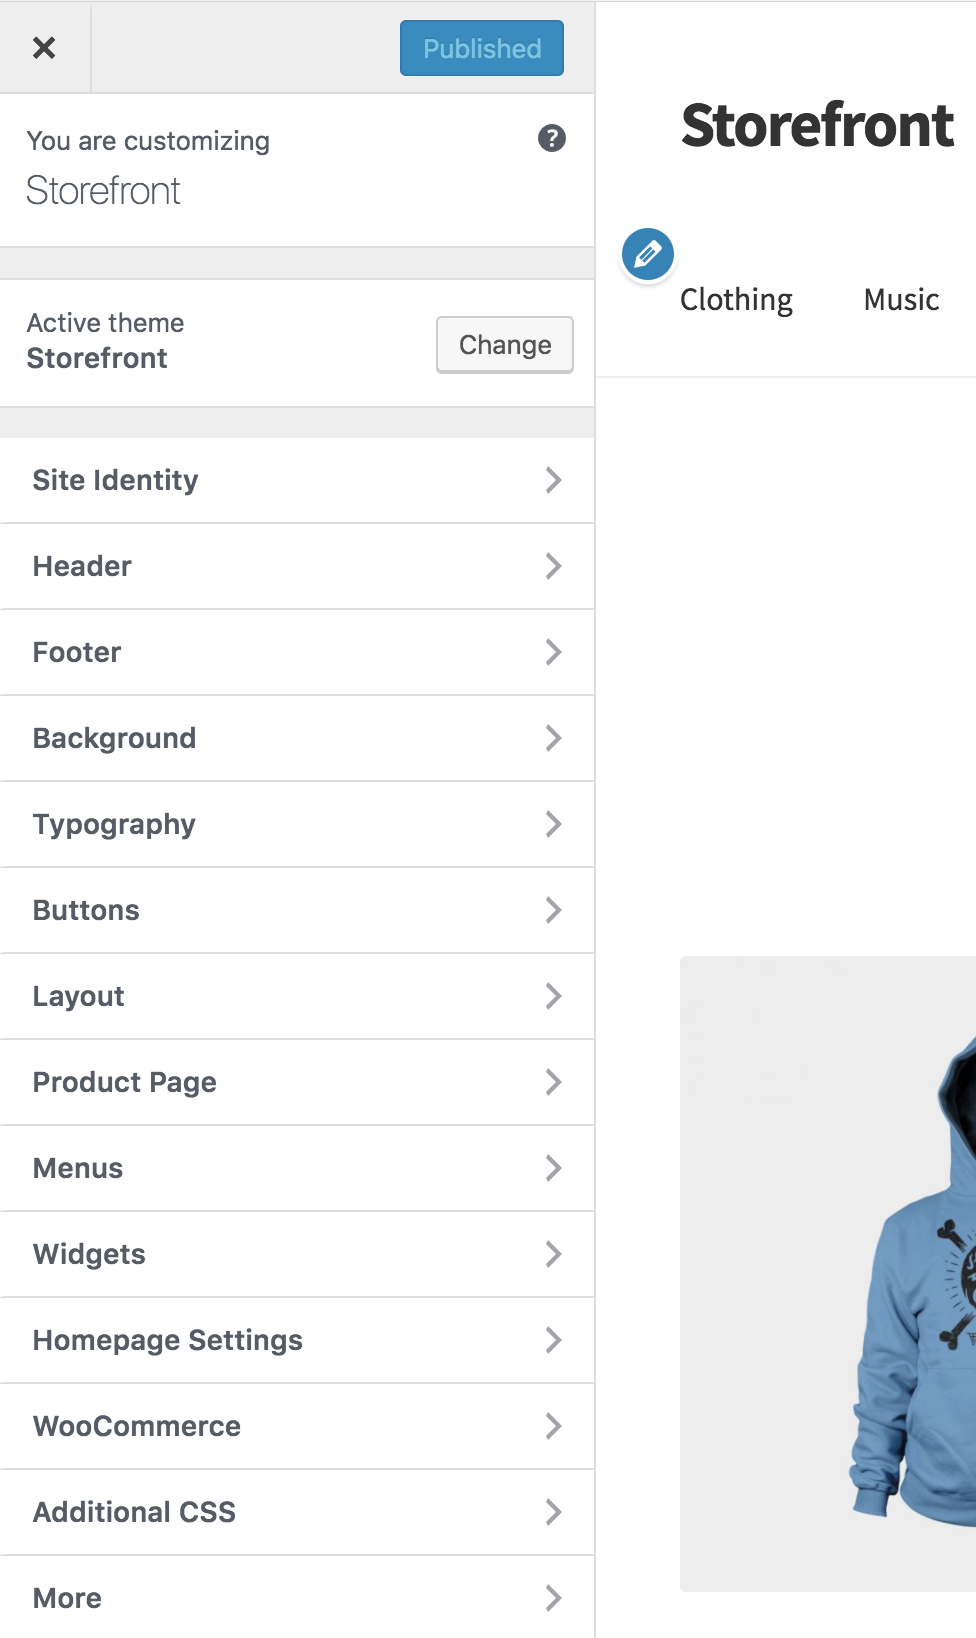The width and height of the screenshot is (976, 1638).
Task: Select the Music menu item
Action: (899, 299)
